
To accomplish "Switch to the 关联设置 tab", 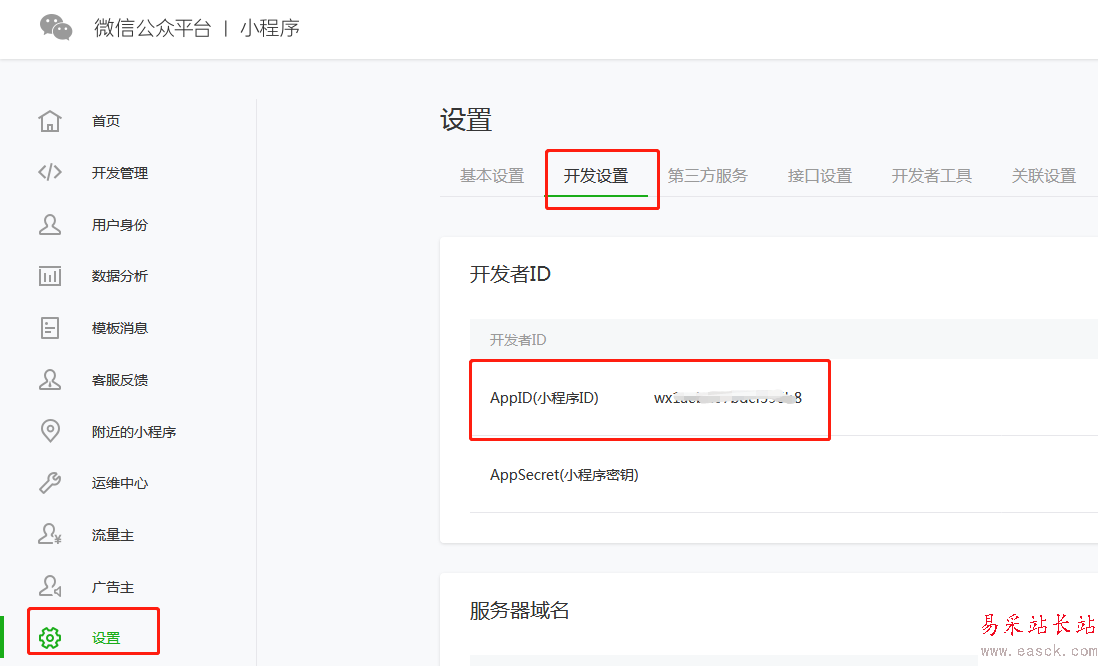I will 1043,176.
